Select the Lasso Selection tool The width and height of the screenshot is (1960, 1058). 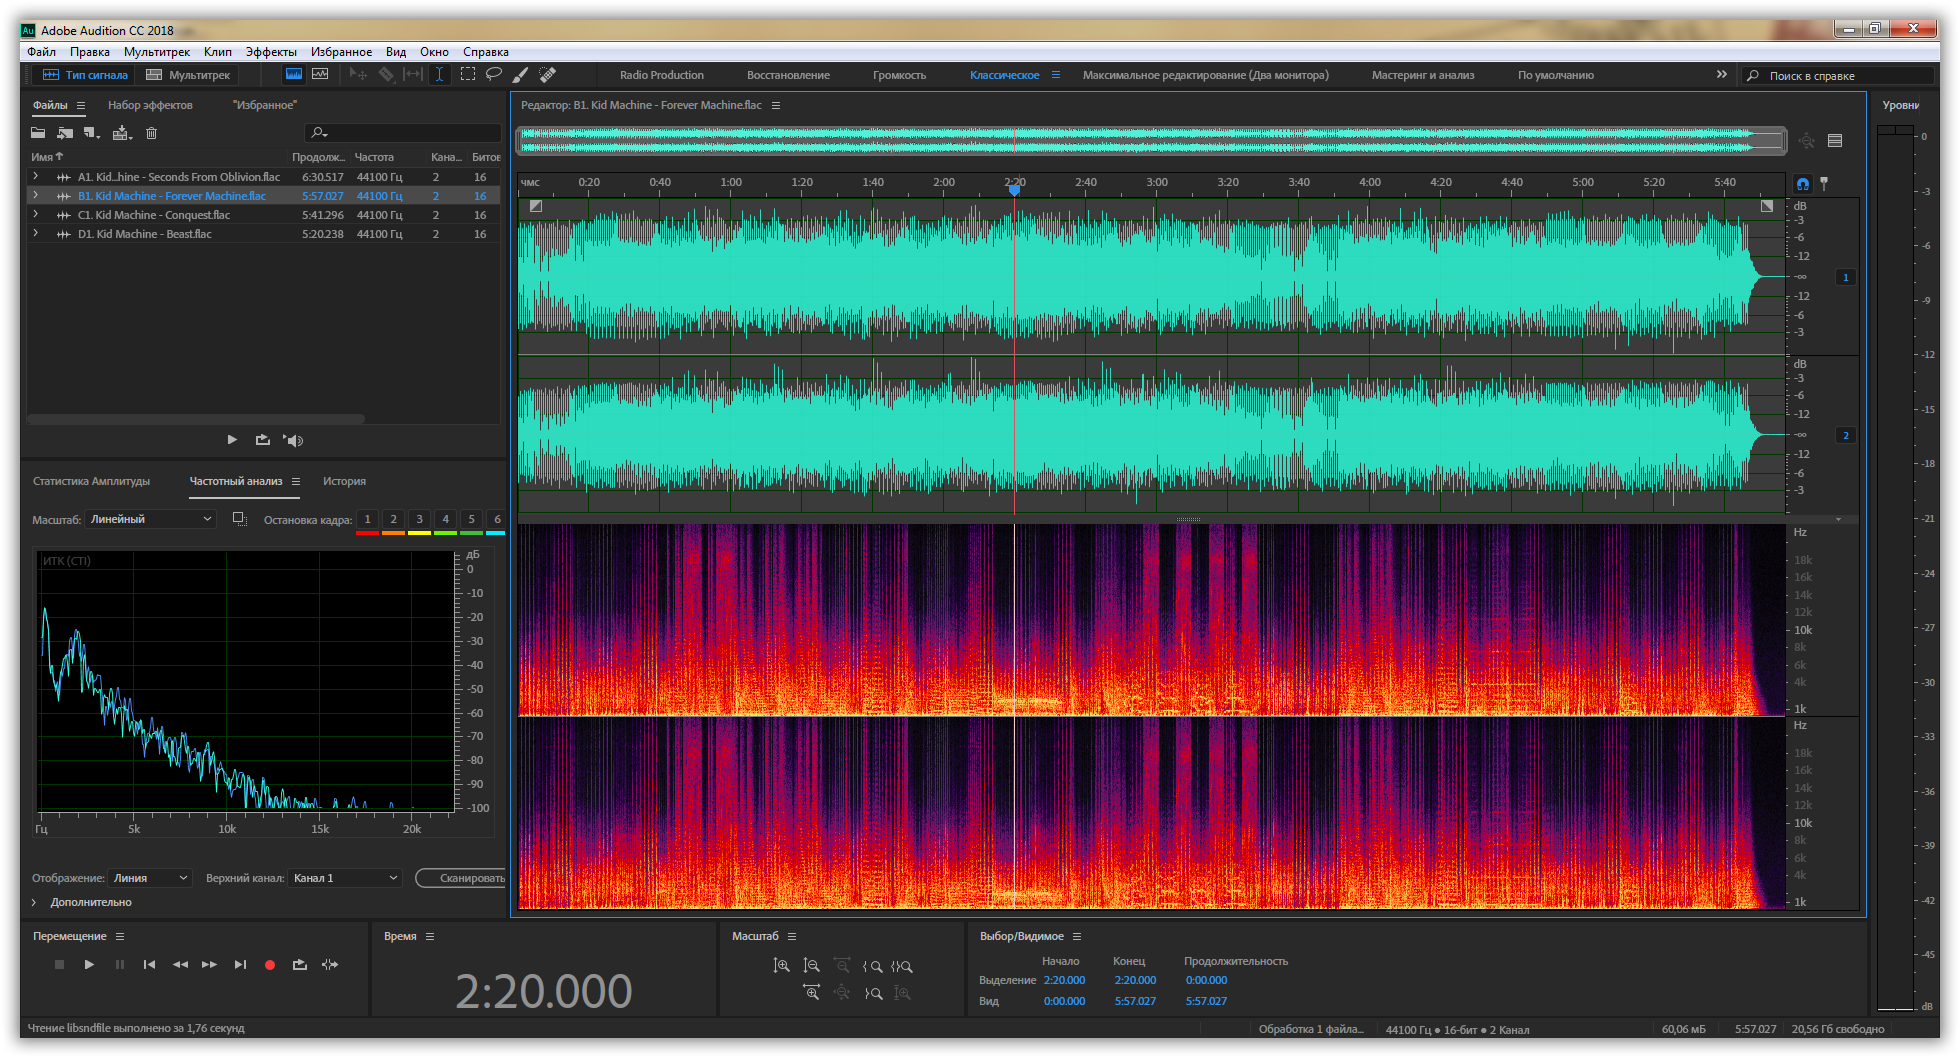(x=494, y=75)
